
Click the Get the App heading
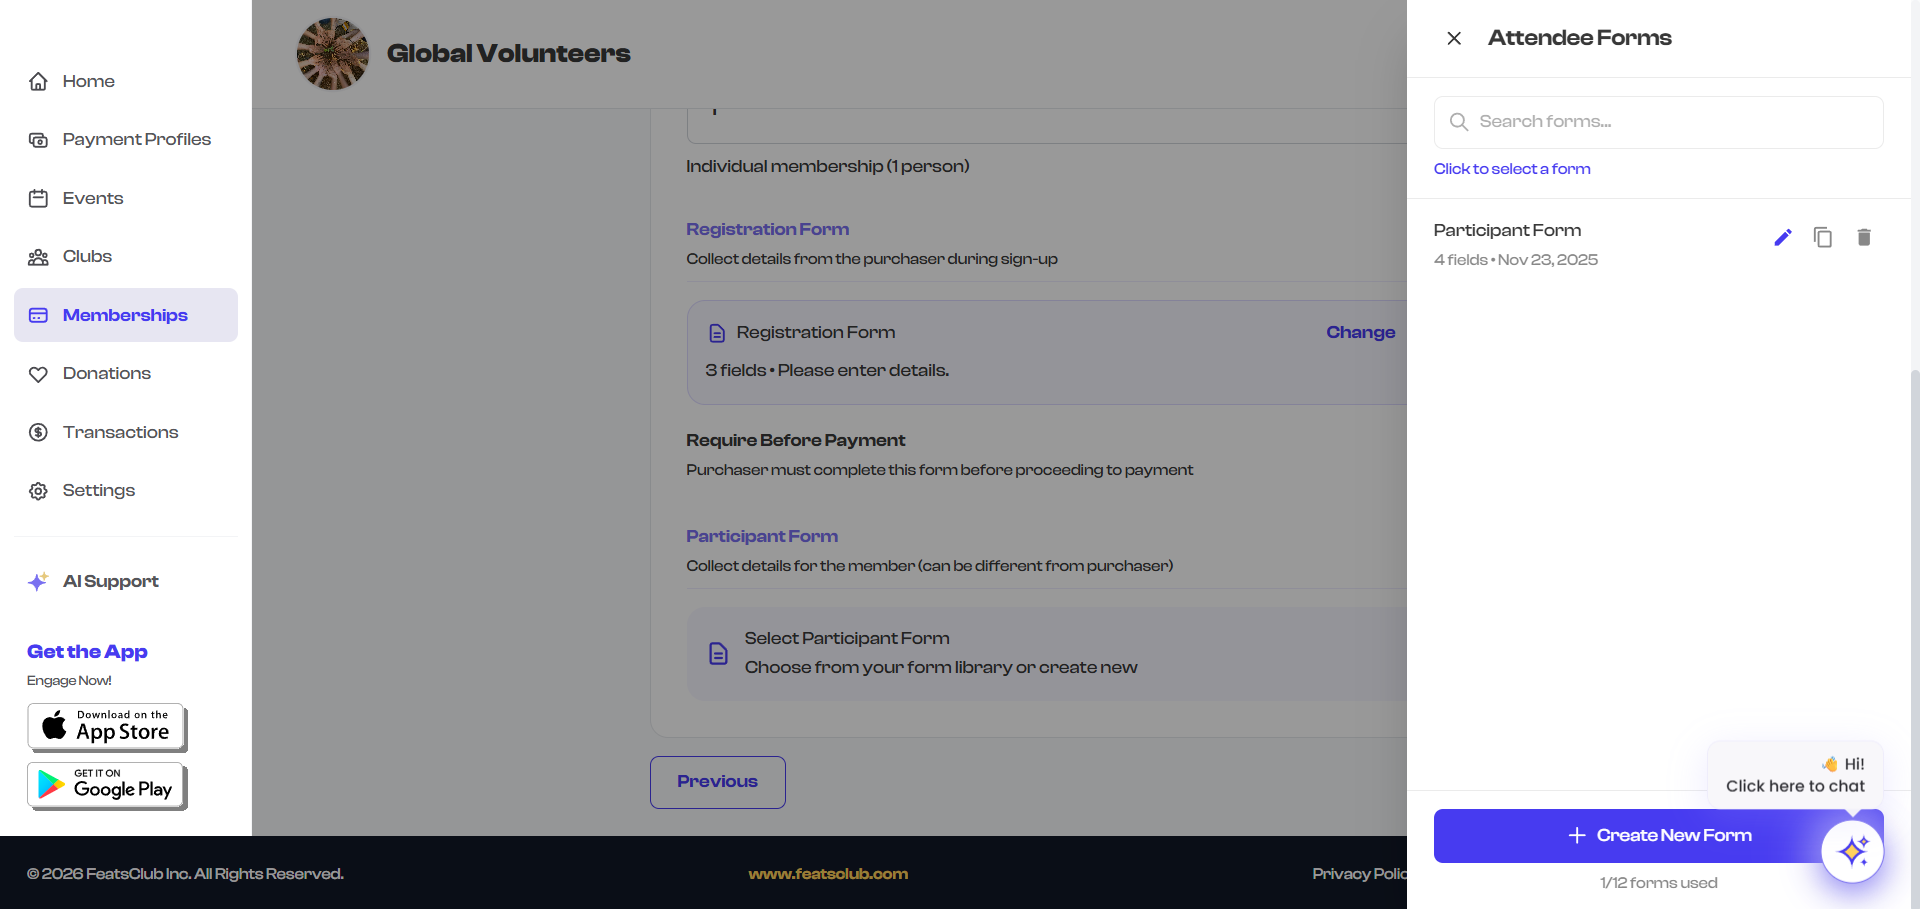[x=87, y=652]
